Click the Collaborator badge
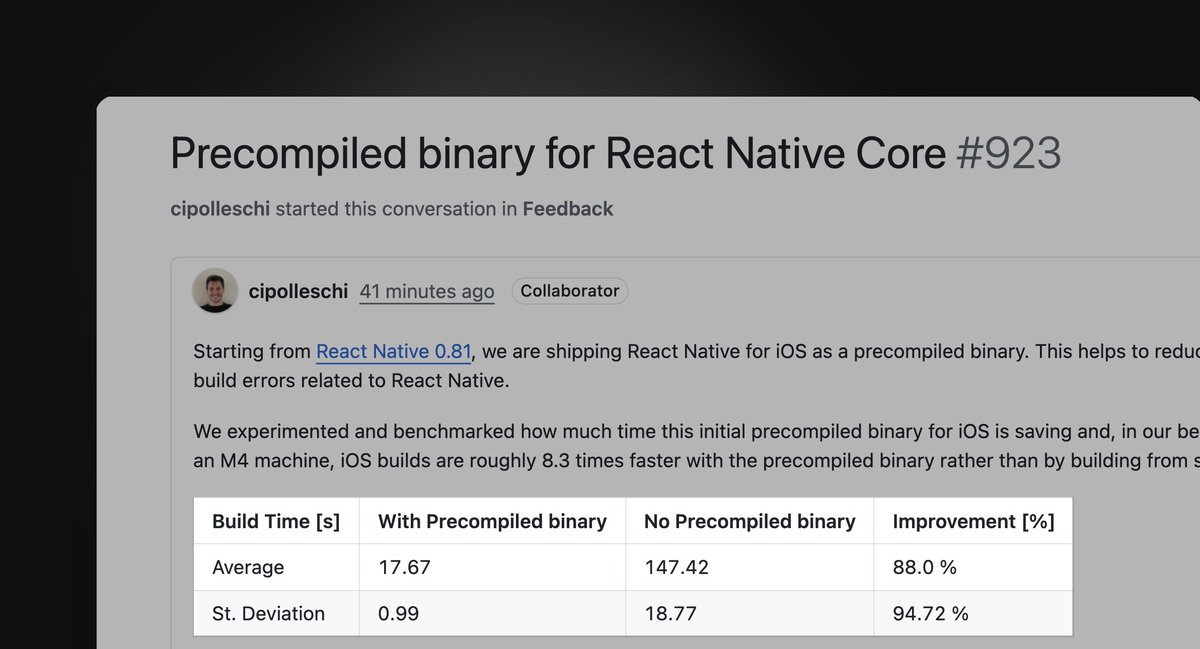The height and width of the screenshot is (649, 1200). tap(570, 291)
